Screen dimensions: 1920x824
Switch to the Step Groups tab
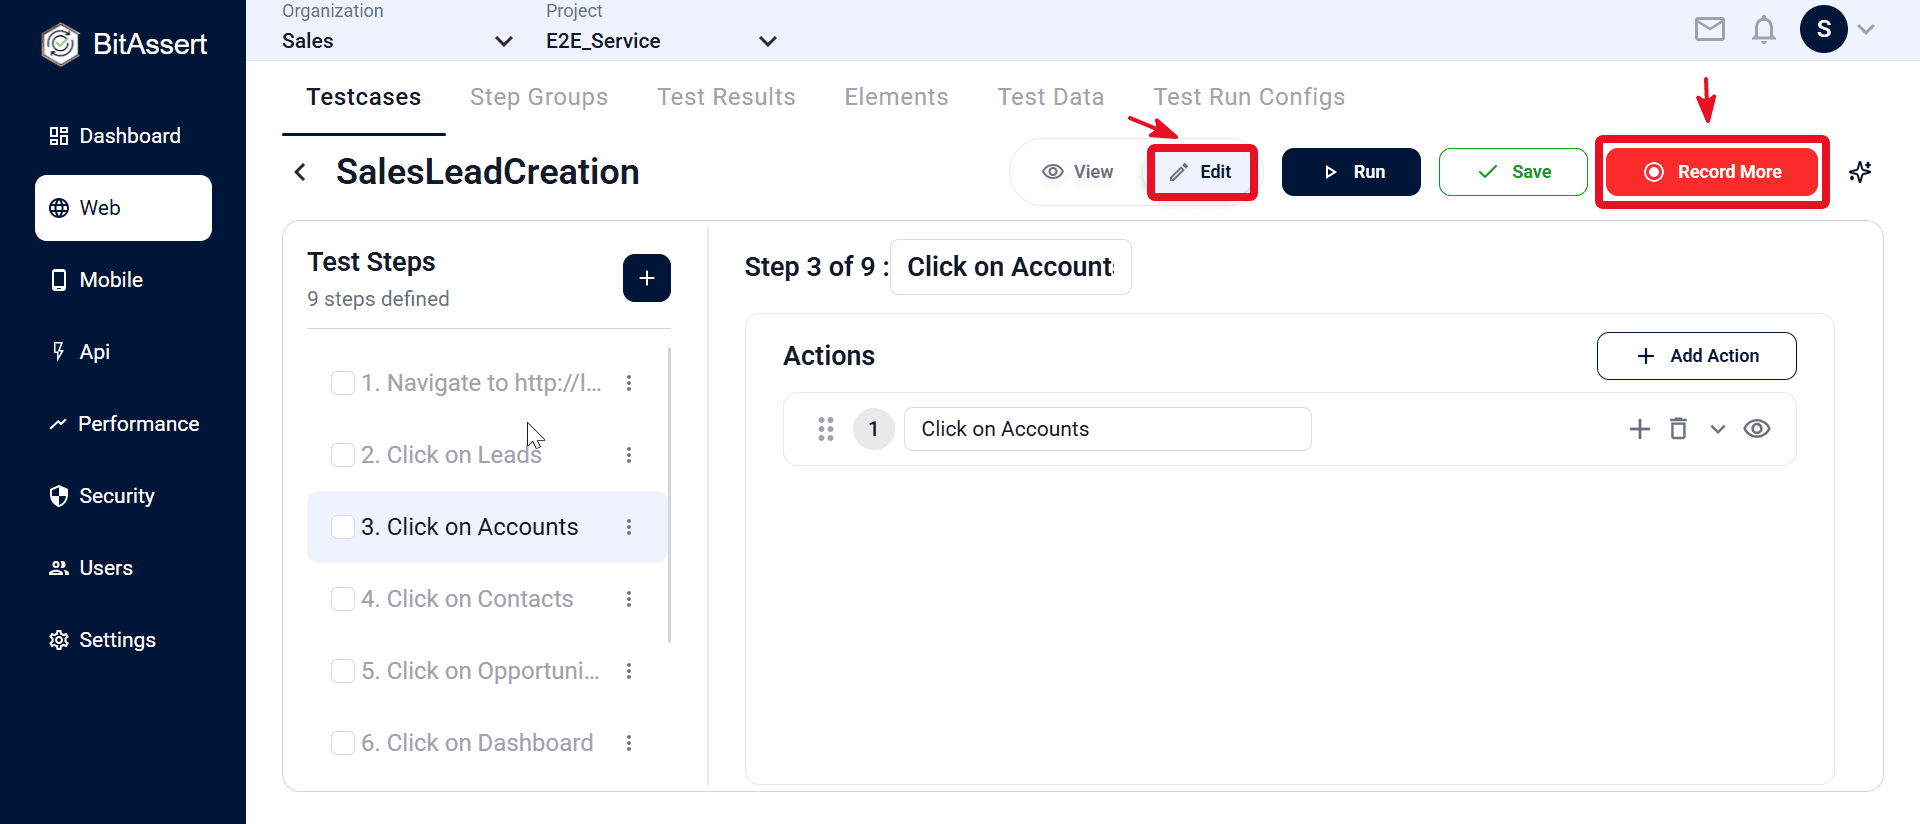(x=539, y=97)
